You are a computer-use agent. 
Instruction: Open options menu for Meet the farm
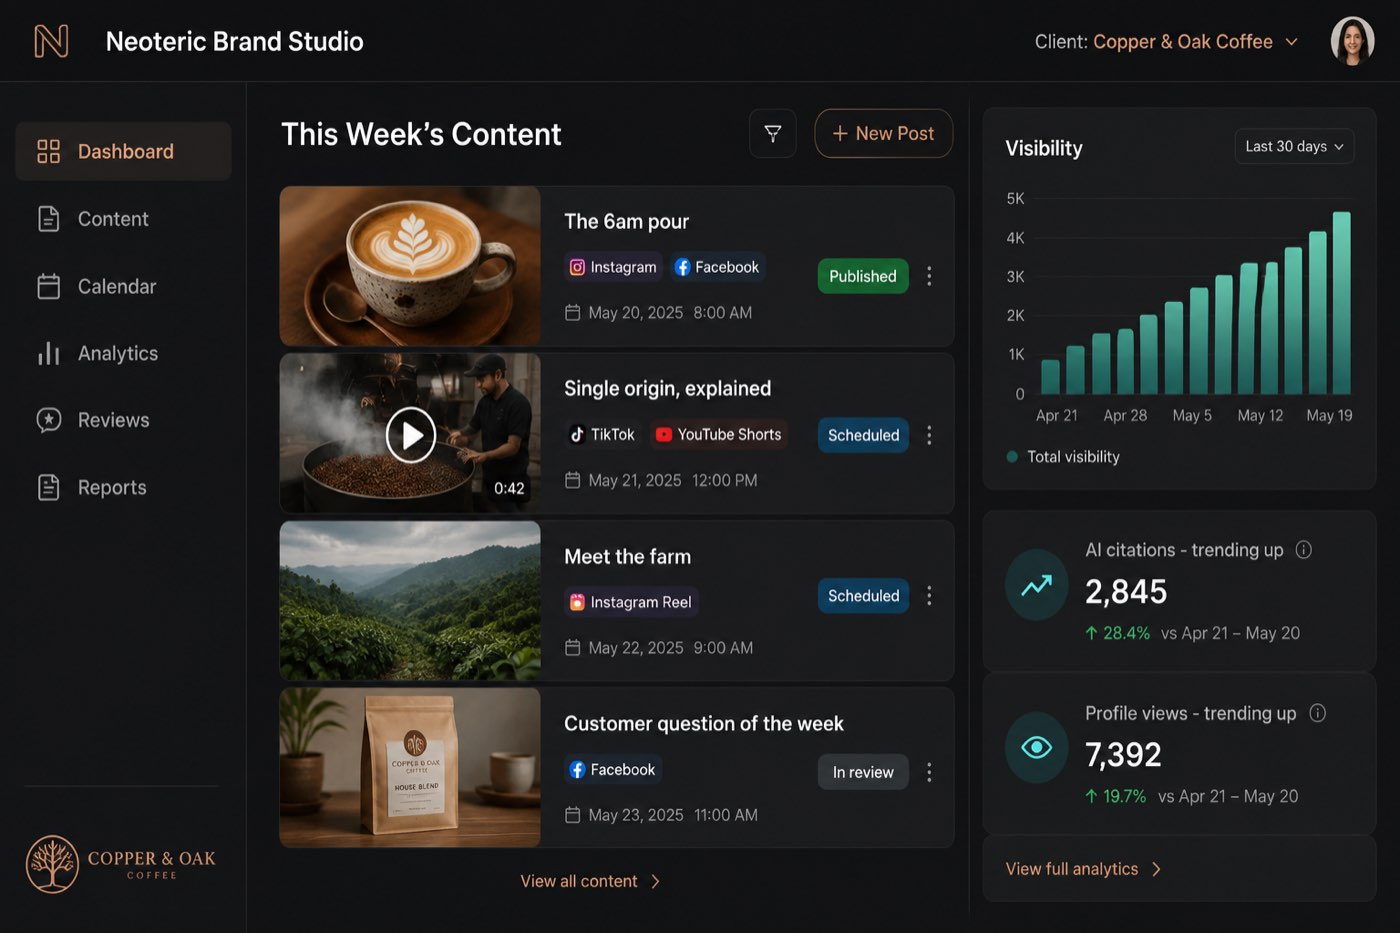[x=929, y=596]
